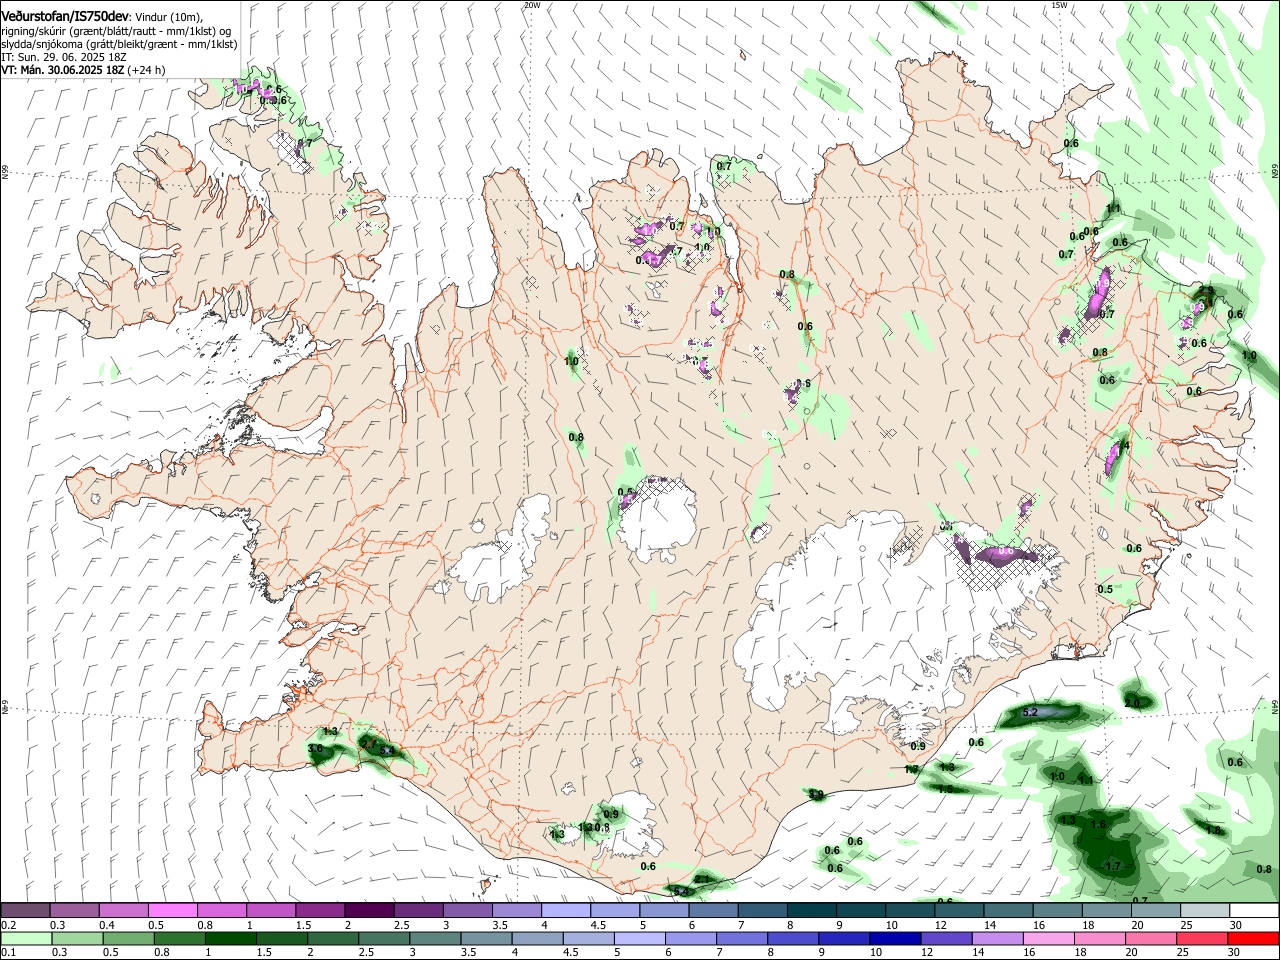The width and height of the screenshot is (1280, 960).
Task: Click lower legend swatch between 0.1 and 0.3
Action: point(25,938)
